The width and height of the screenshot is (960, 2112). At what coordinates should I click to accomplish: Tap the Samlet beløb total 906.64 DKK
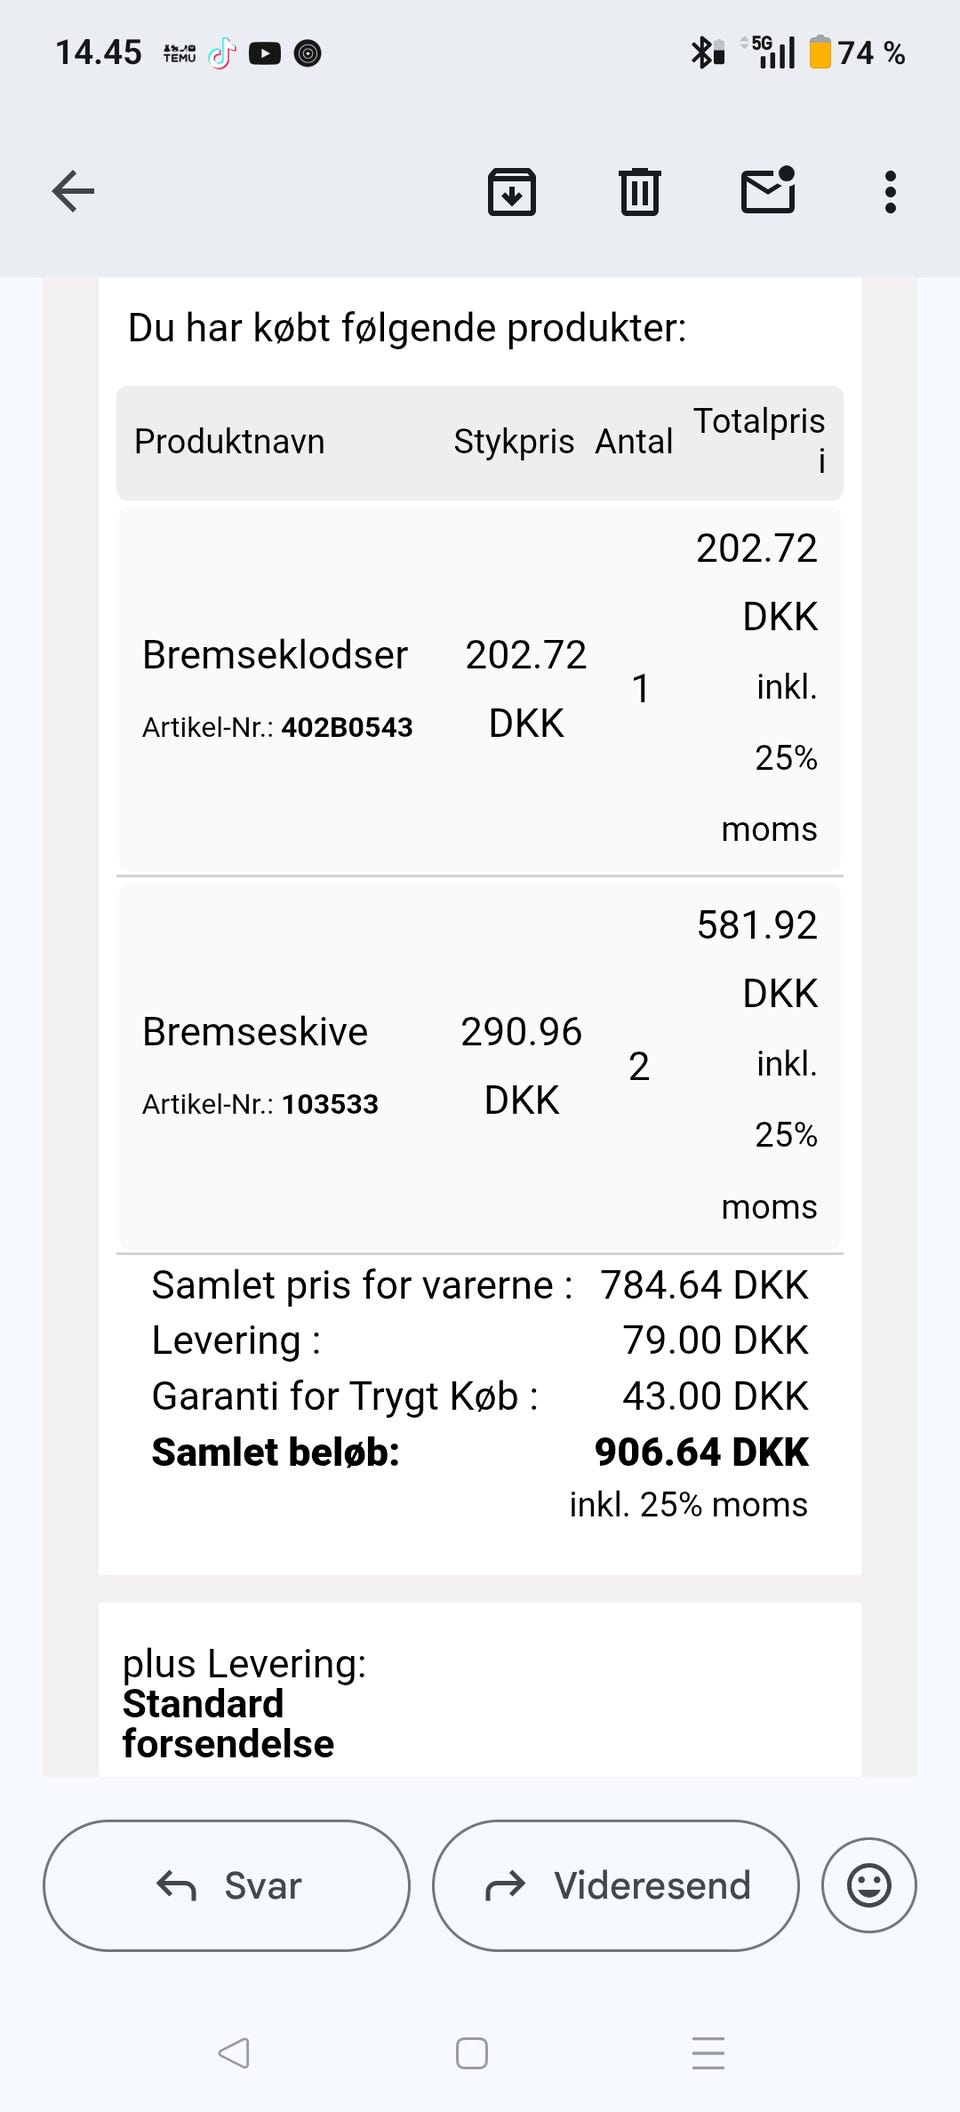point(700,1452)
